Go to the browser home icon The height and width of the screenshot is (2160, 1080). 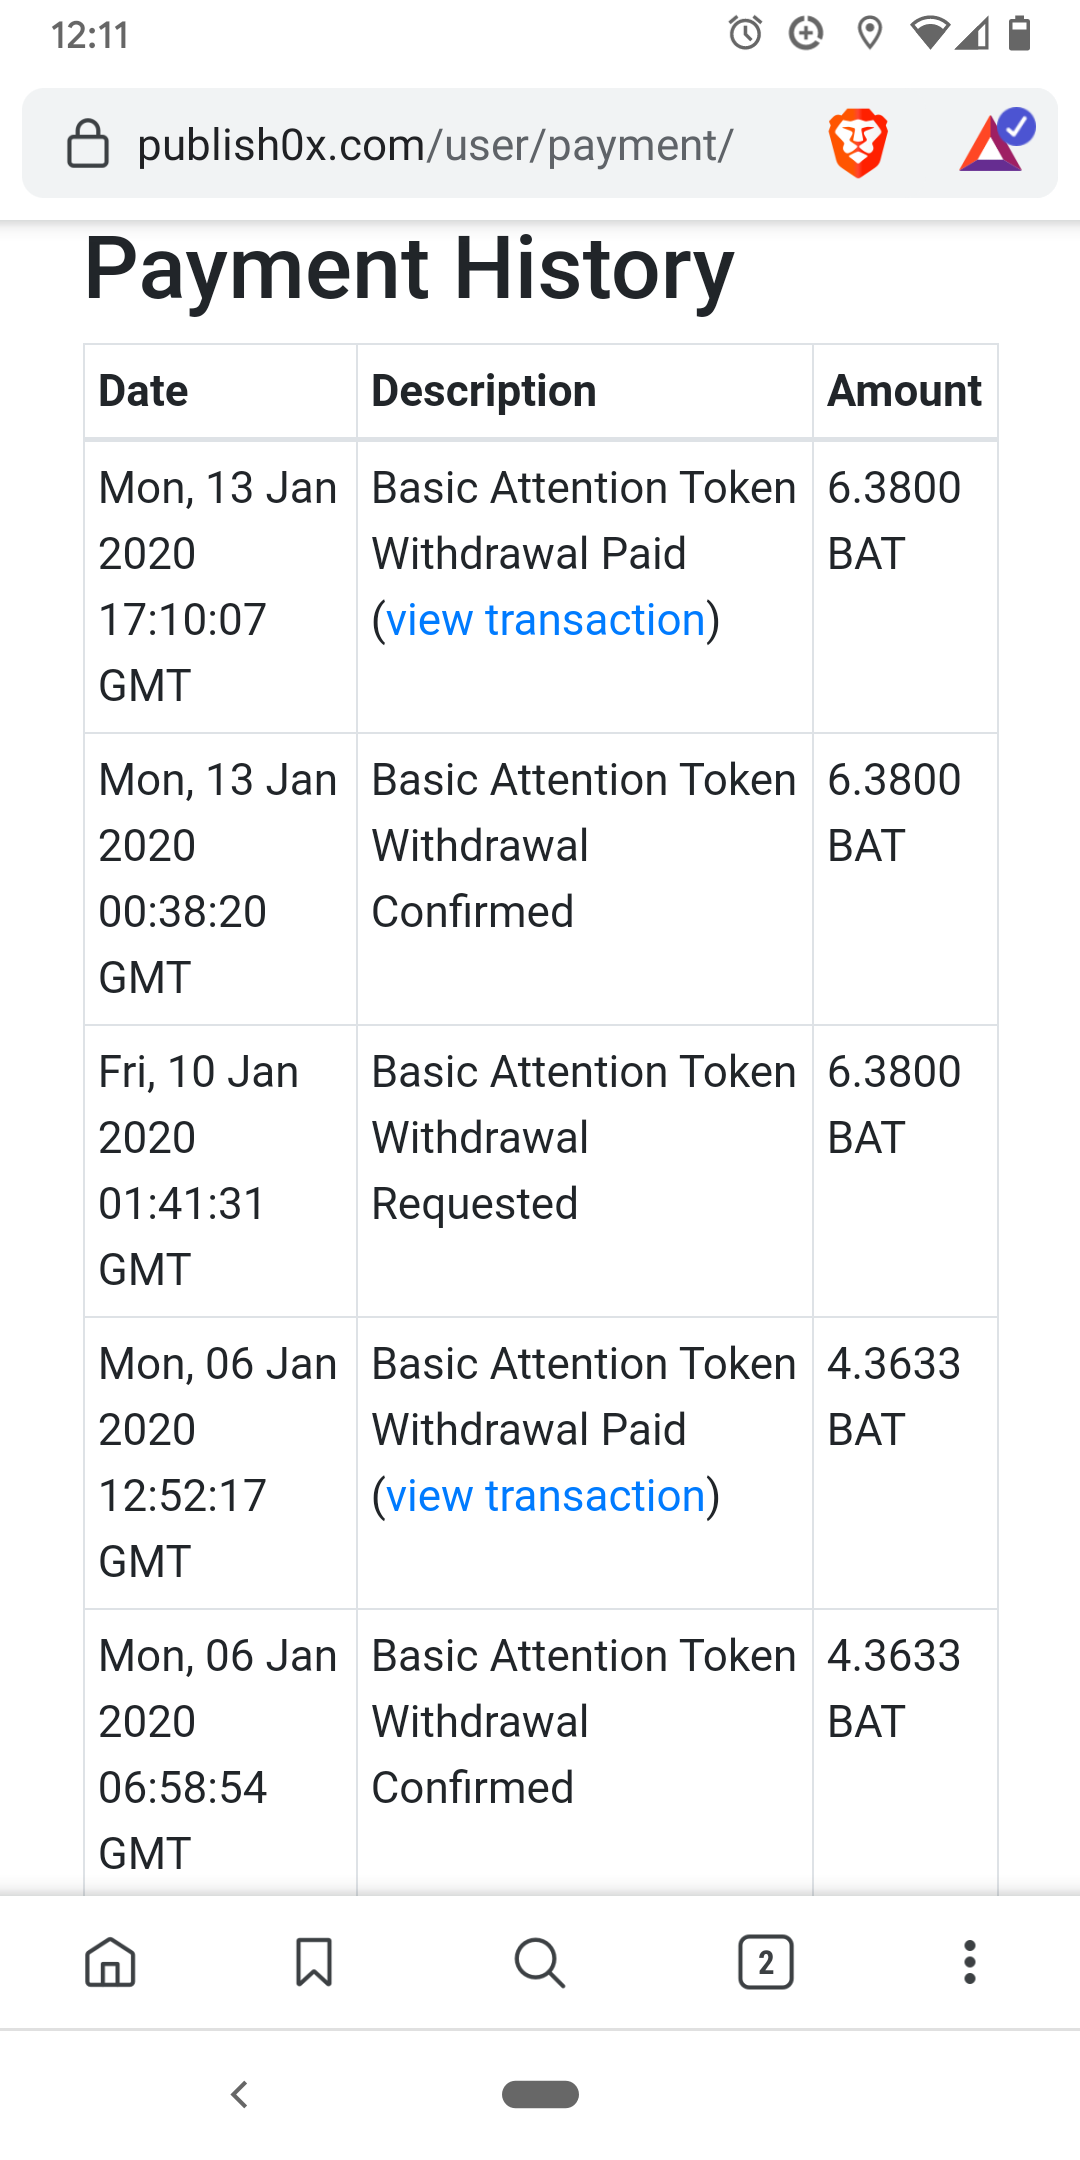point(110,1962)
